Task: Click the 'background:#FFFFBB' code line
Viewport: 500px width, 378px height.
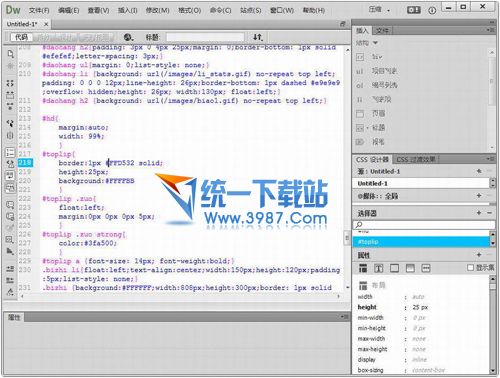Action: [x=96, y=181]
